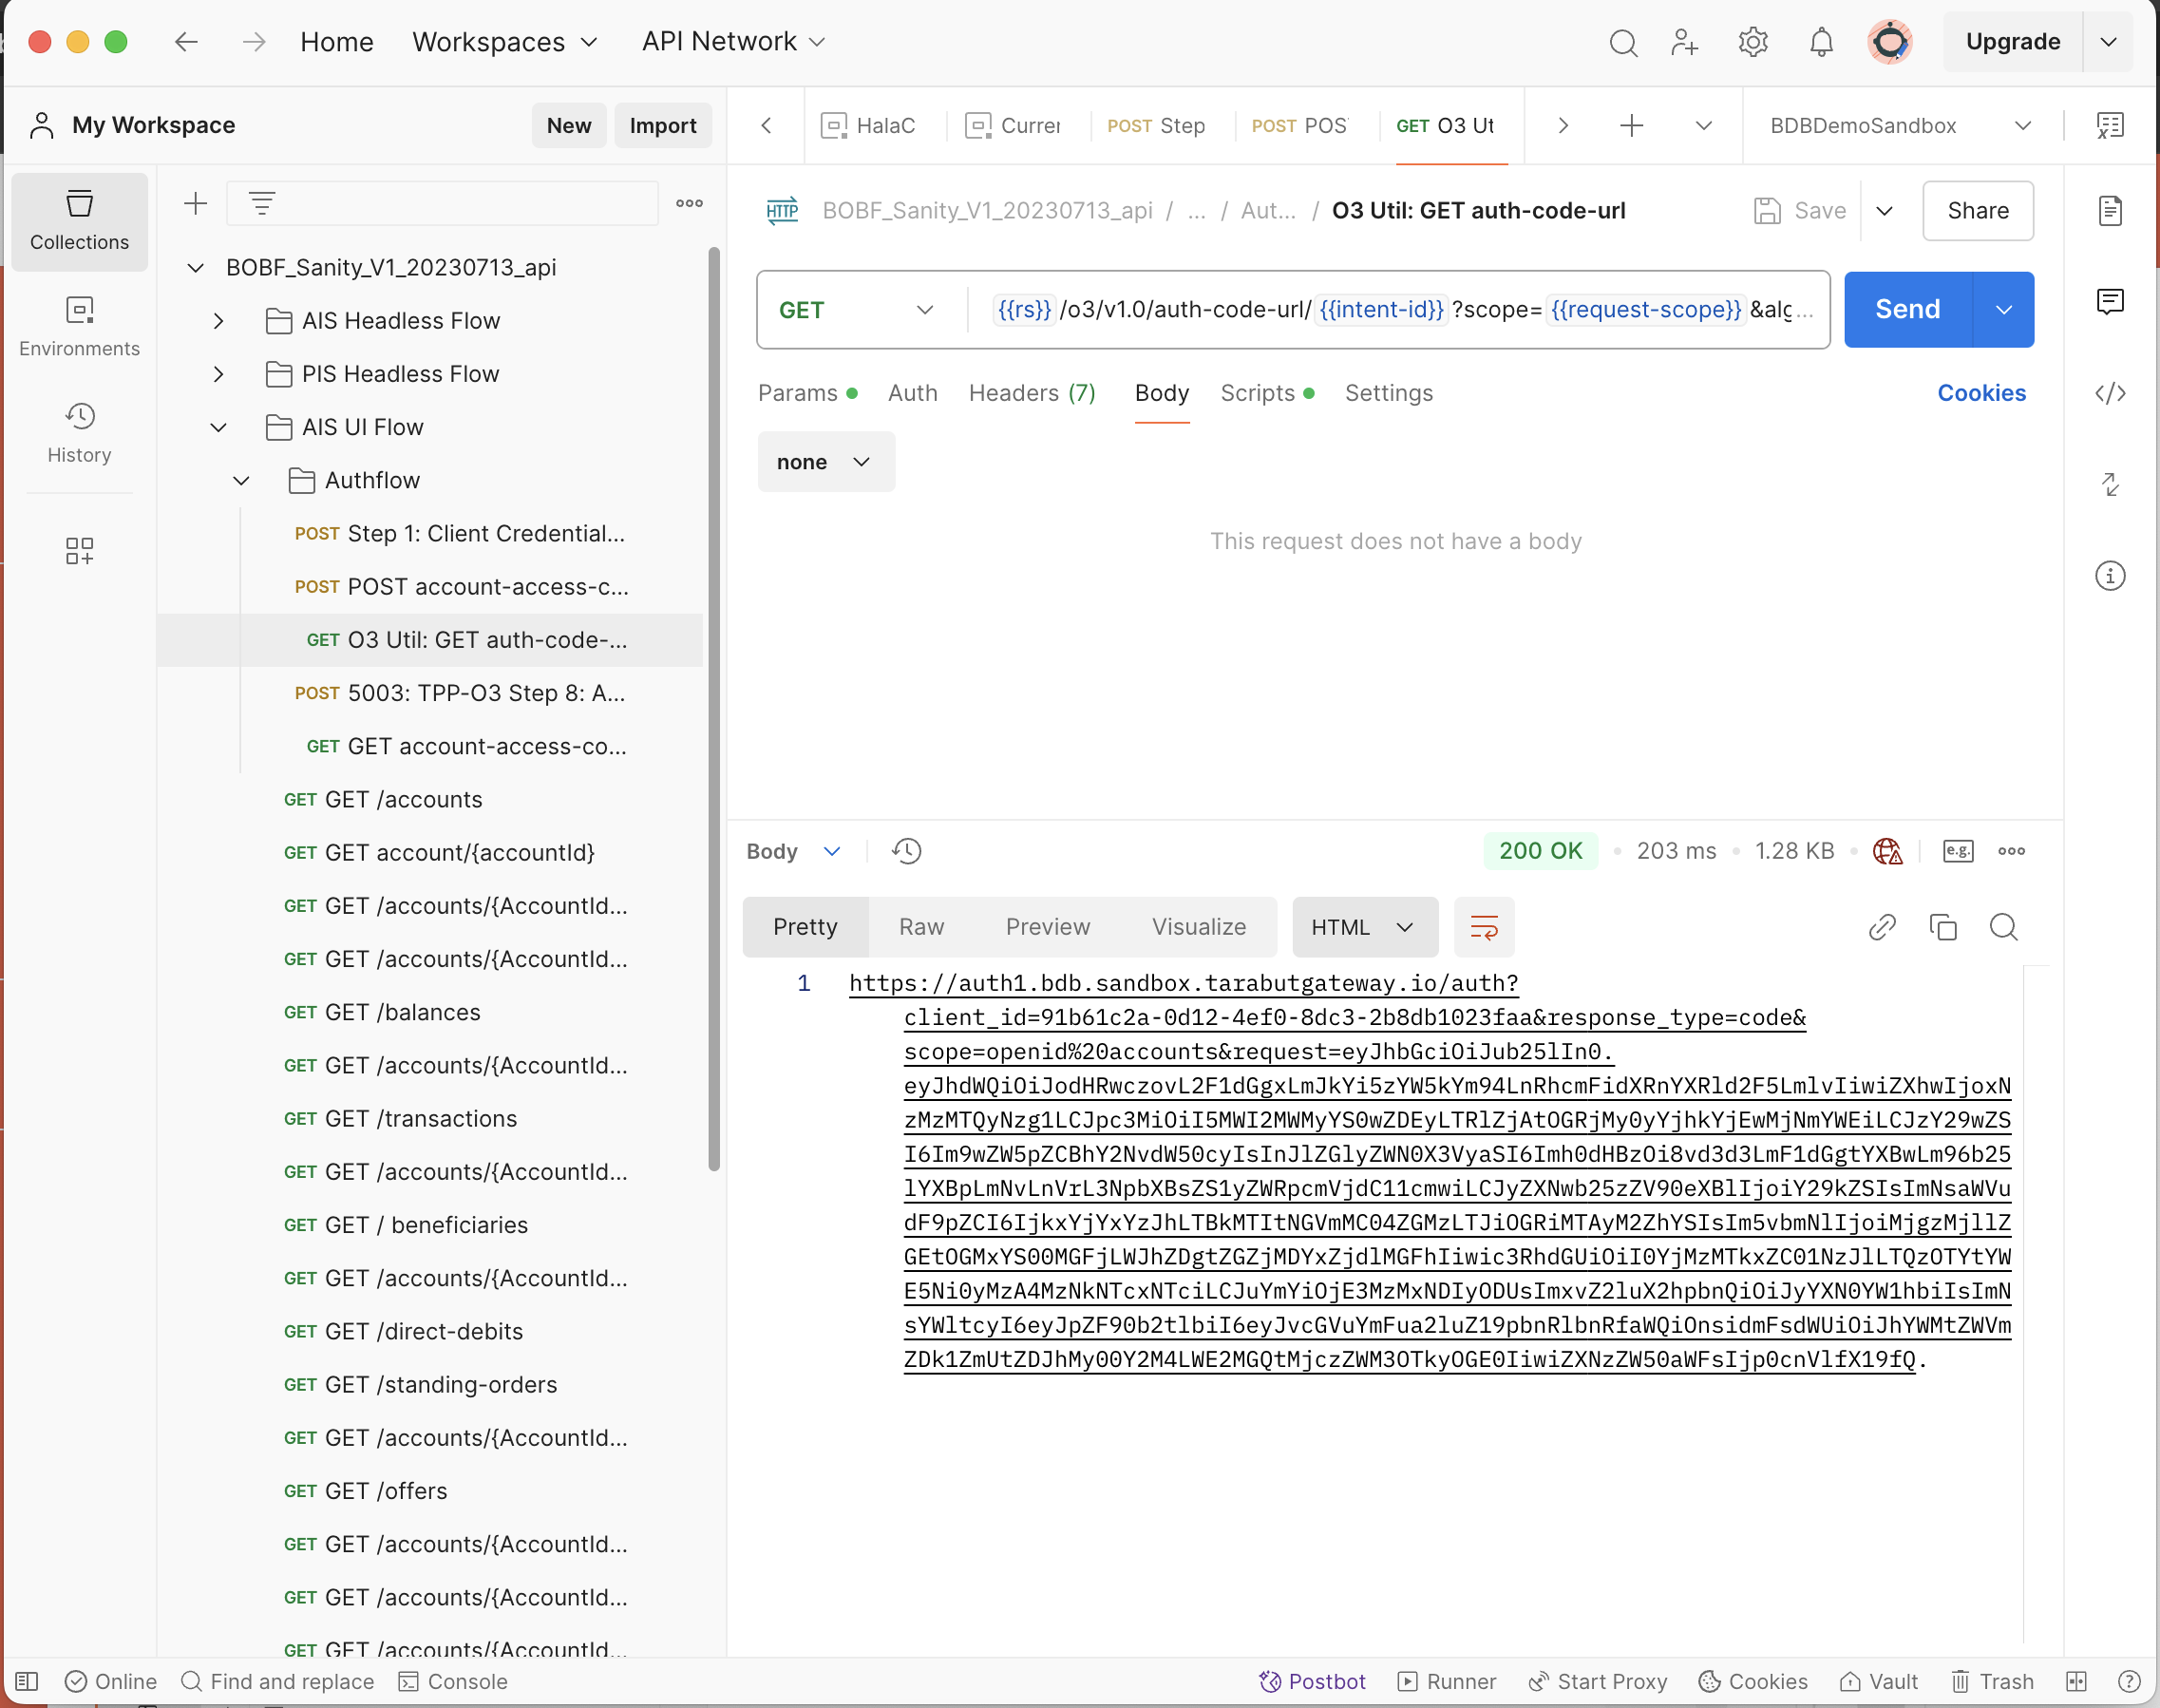Screen dimensions: 2160x1708
Task: Toggle the sidebar visibility in status bar
Action: (27, 1681)
